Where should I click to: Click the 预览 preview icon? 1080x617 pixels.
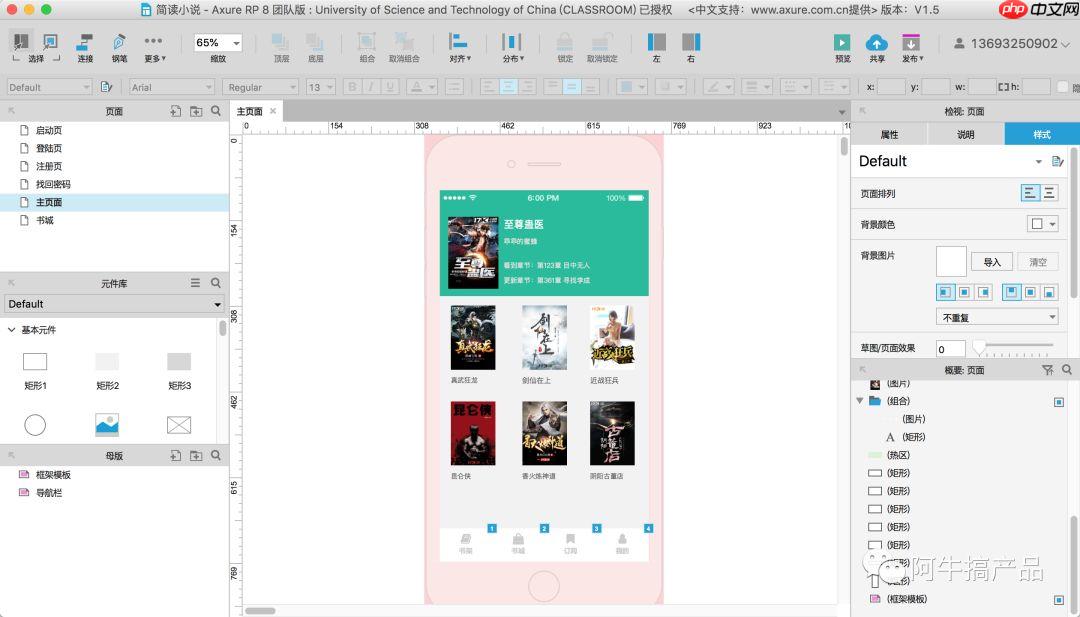tap(842, 43)
